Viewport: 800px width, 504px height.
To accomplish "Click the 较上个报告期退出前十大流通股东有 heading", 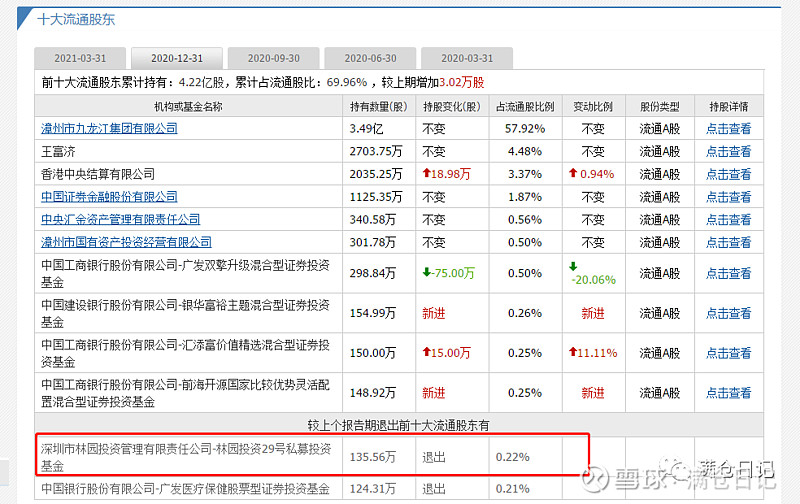I will [x=399, y=425].
